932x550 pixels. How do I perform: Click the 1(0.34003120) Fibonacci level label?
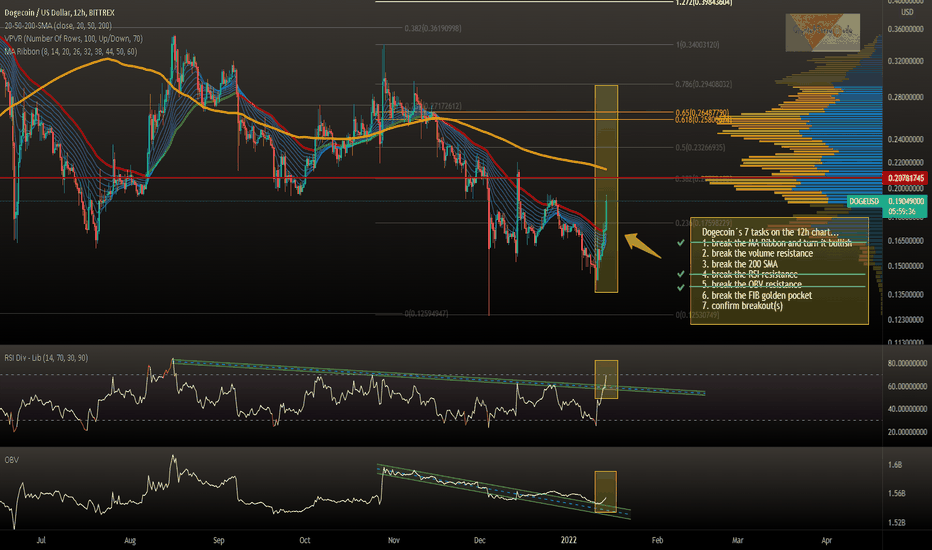[697, 45]
